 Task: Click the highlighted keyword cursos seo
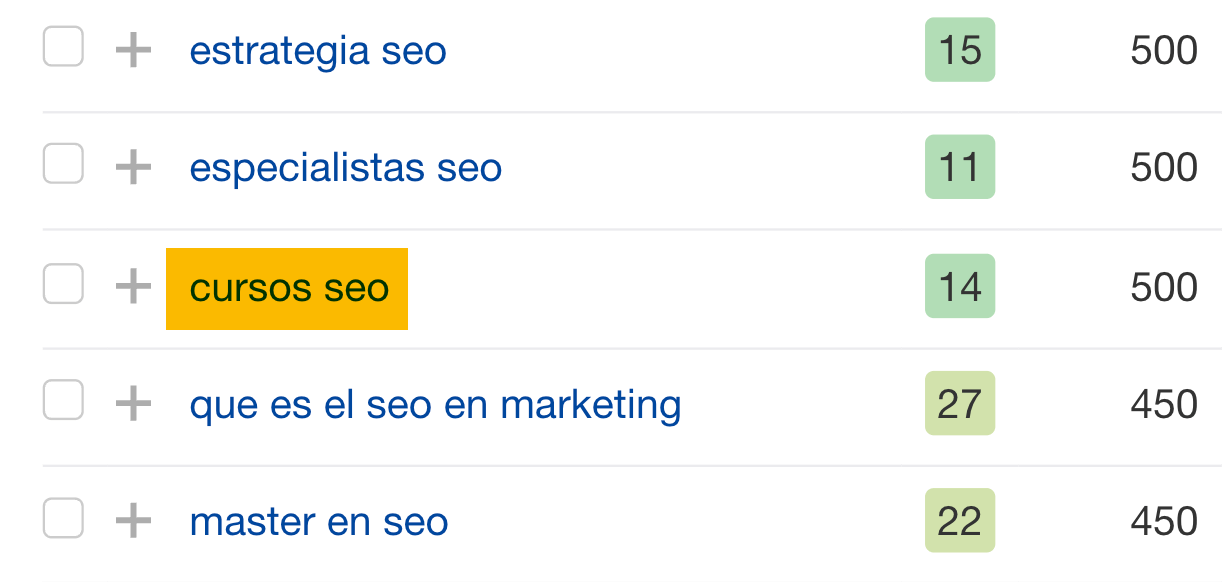point(286,289)
